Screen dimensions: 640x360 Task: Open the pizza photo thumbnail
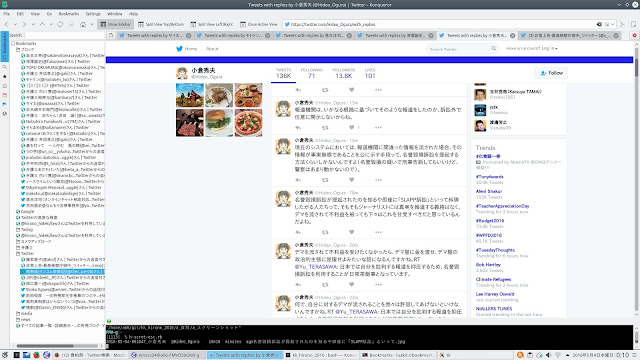248,122
